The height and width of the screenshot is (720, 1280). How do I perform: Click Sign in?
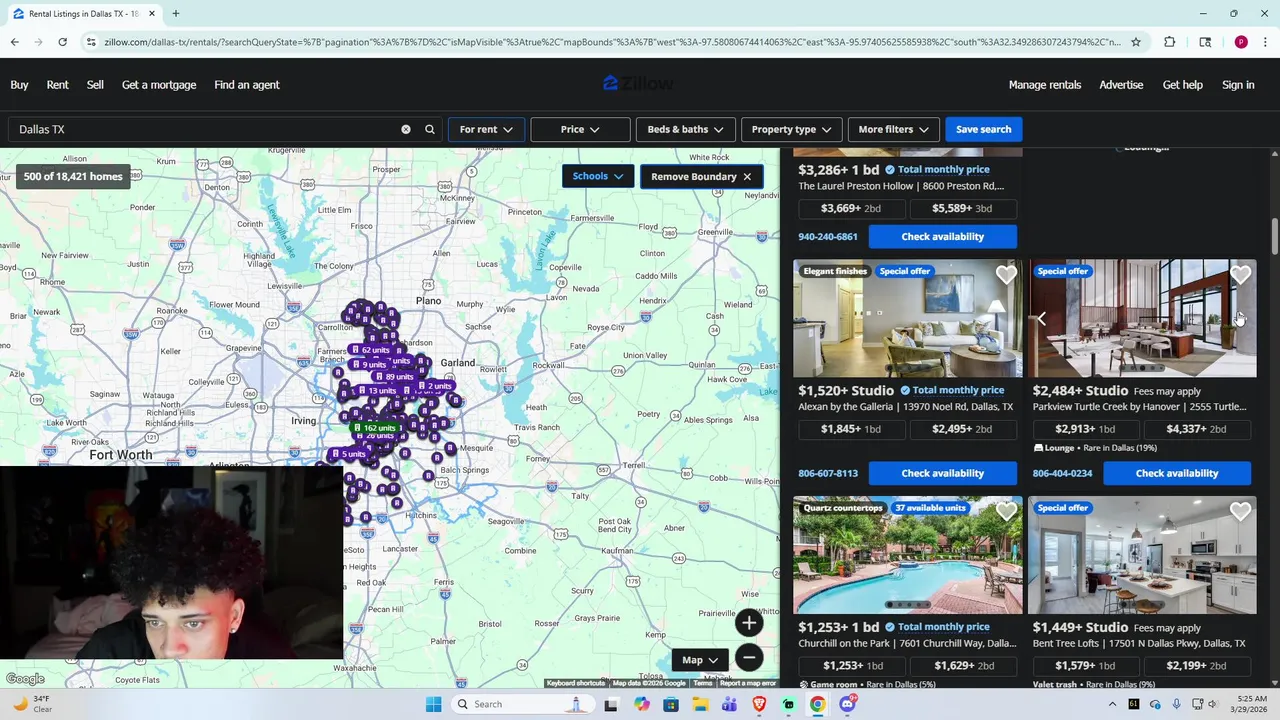tap(1238, 85)
